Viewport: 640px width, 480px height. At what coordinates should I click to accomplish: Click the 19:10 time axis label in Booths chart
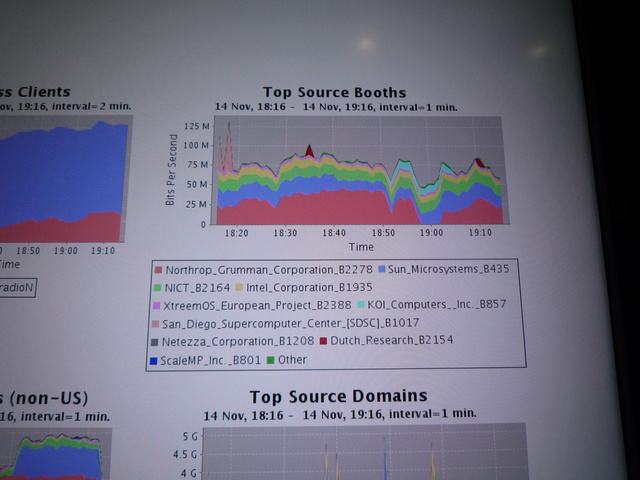tap(480, 232)
